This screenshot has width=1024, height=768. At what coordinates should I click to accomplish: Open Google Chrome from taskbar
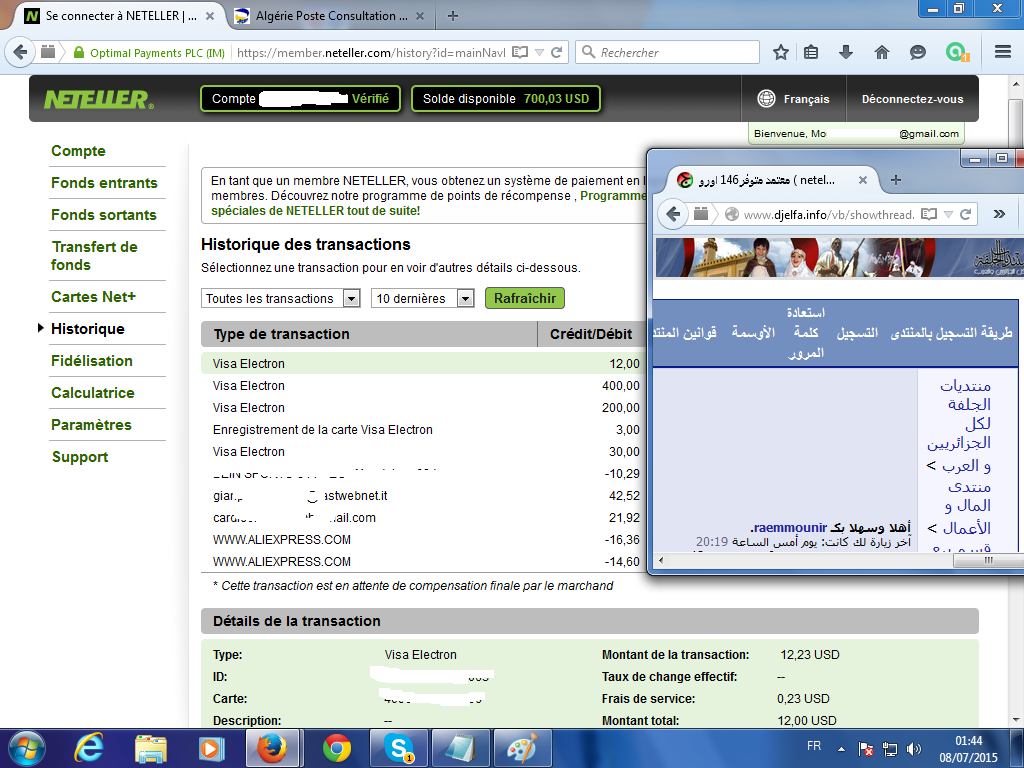[336, 748]
